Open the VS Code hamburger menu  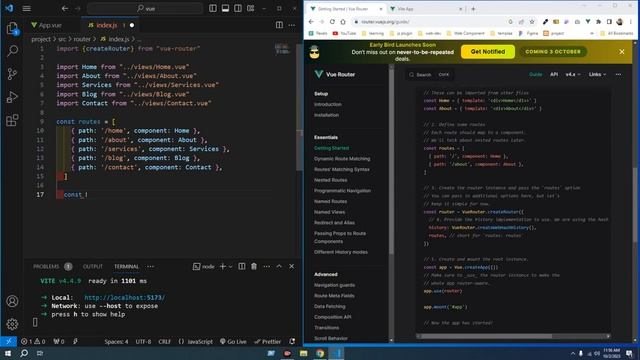pos(27,8)
